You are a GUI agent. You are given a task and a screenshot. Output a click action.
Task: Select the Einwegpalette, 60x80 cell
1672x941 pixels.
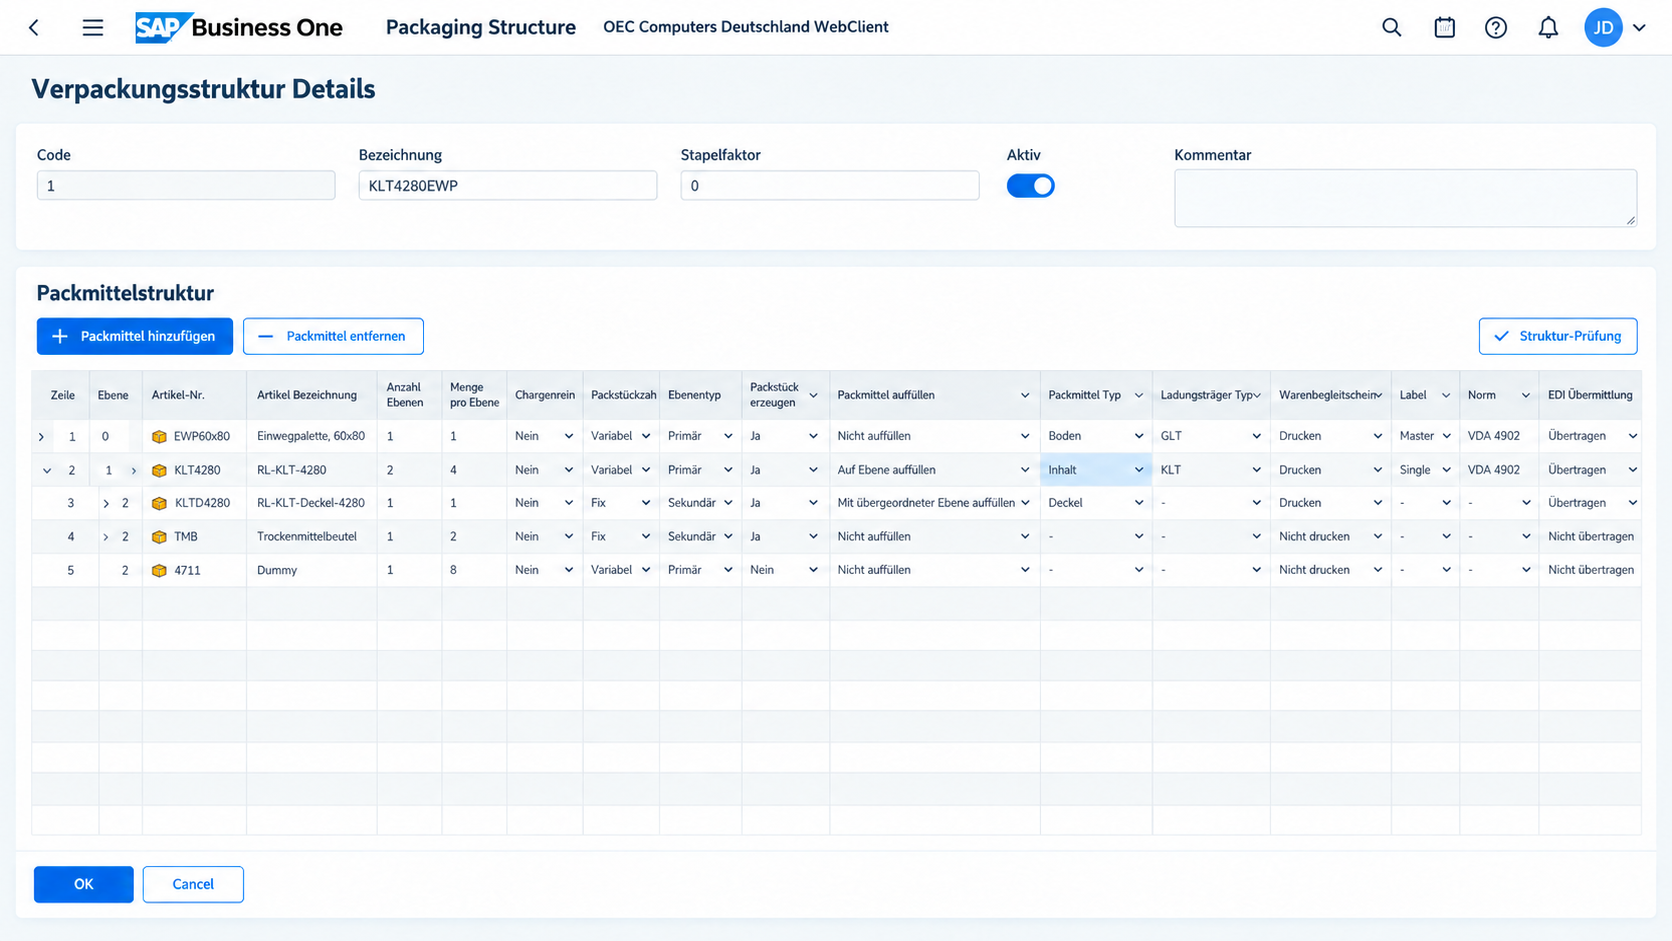click(x=311, y=436)
